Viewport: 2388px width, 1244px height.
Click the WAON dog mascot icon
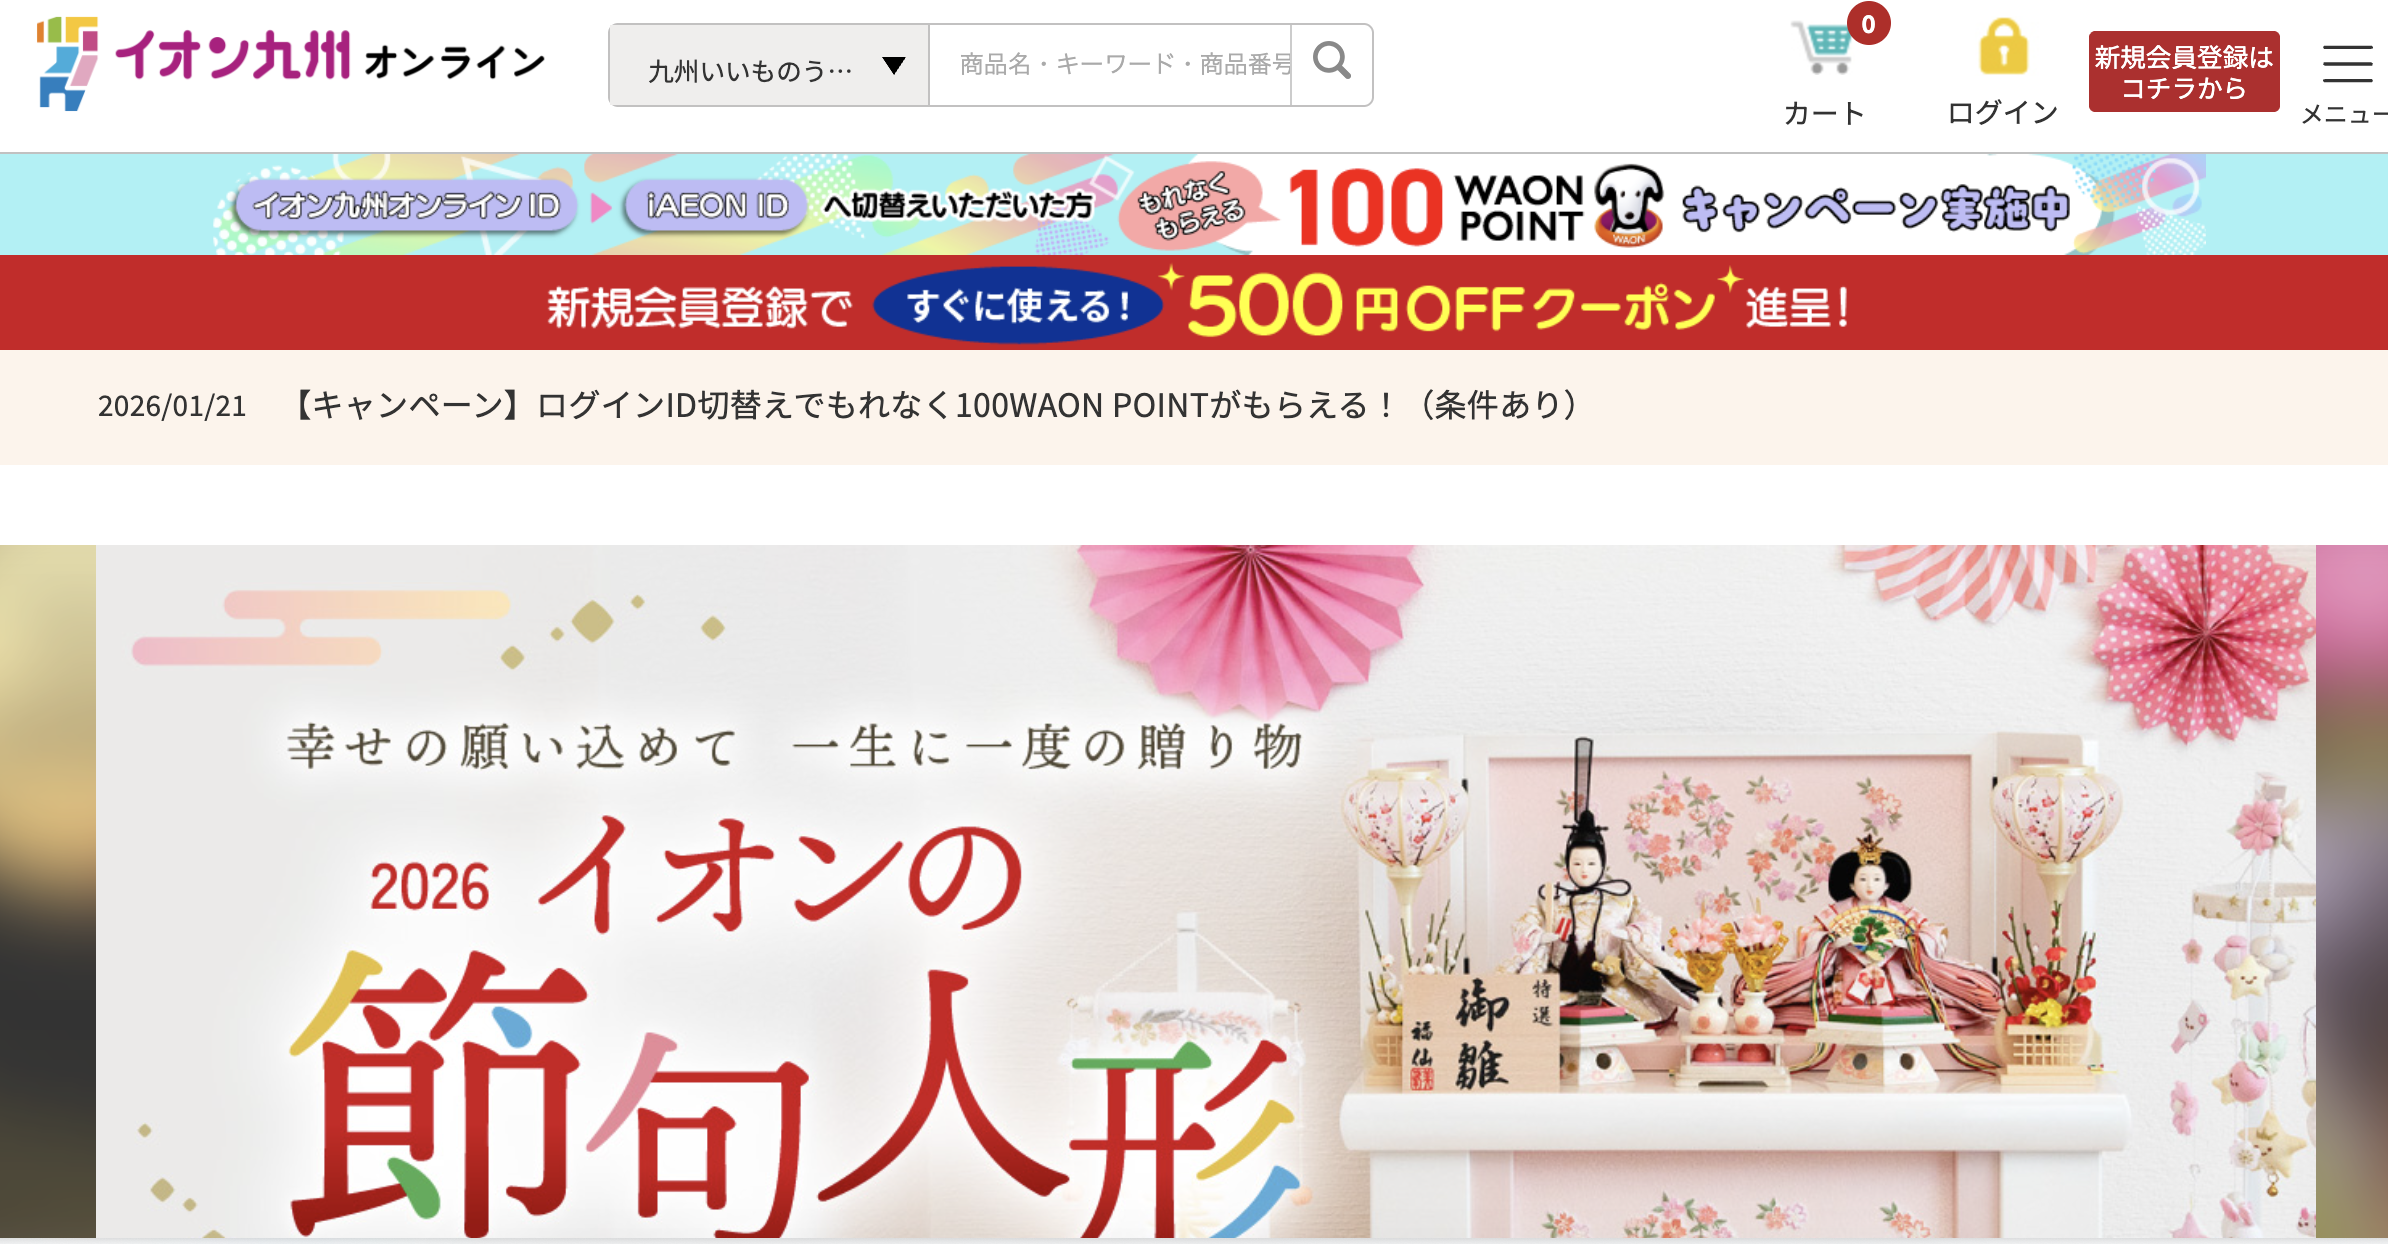[x=1629, y=205]
